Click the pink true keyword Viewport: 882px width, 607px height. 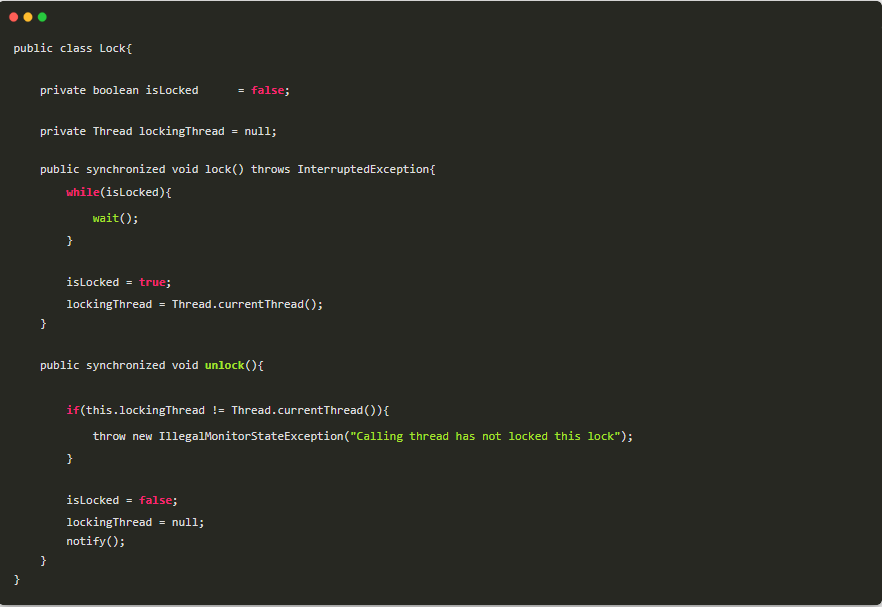[152, 282]
